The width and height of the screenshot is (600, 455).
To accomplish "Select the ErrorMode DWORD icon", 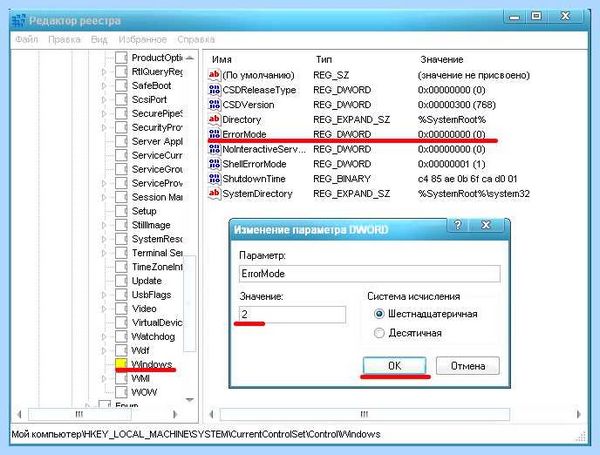I will point(214,134).
